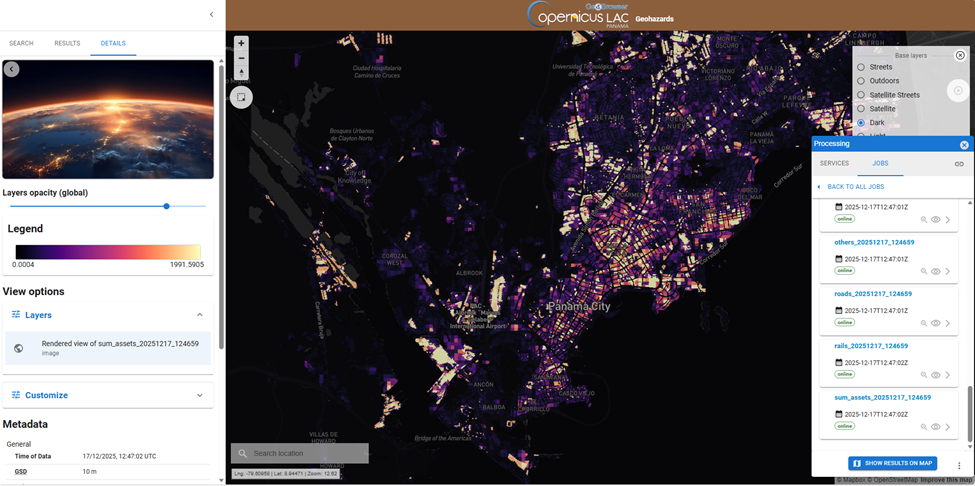Zoom to the sum_assets_20251217_124659 job result

(x=922, y=426)
